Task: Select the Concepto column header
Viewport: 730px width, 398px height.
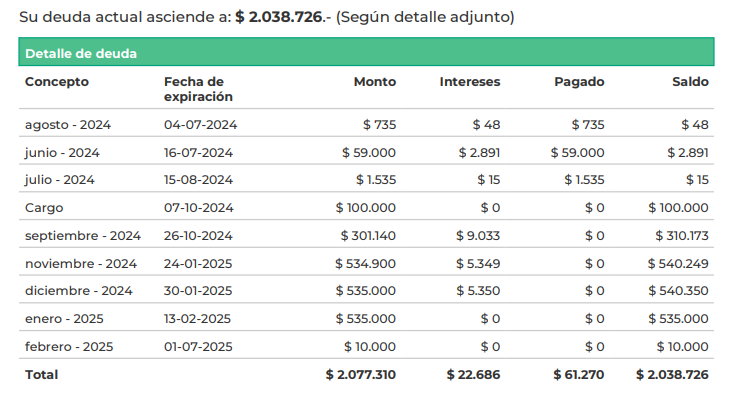Action: (x=57, y=82)
